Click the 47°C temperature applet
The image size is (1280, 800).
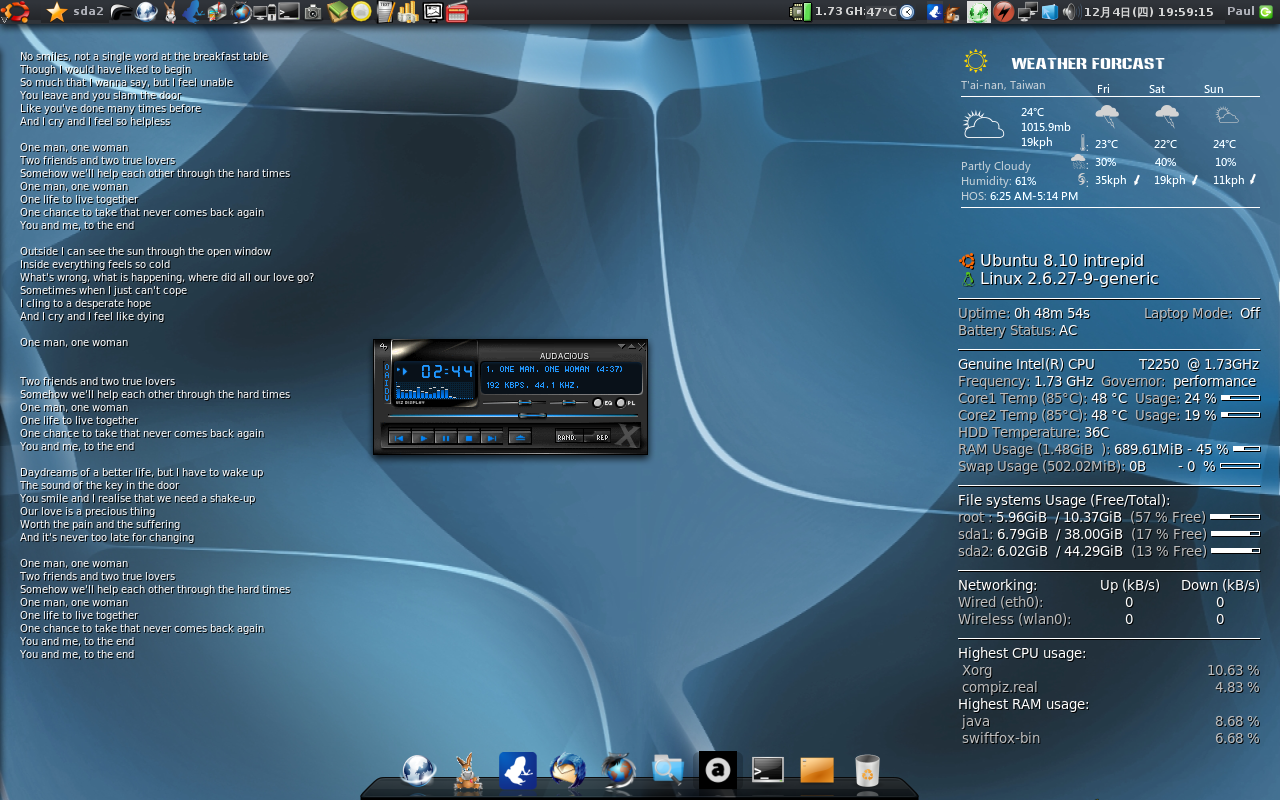[x=881, y=12]
